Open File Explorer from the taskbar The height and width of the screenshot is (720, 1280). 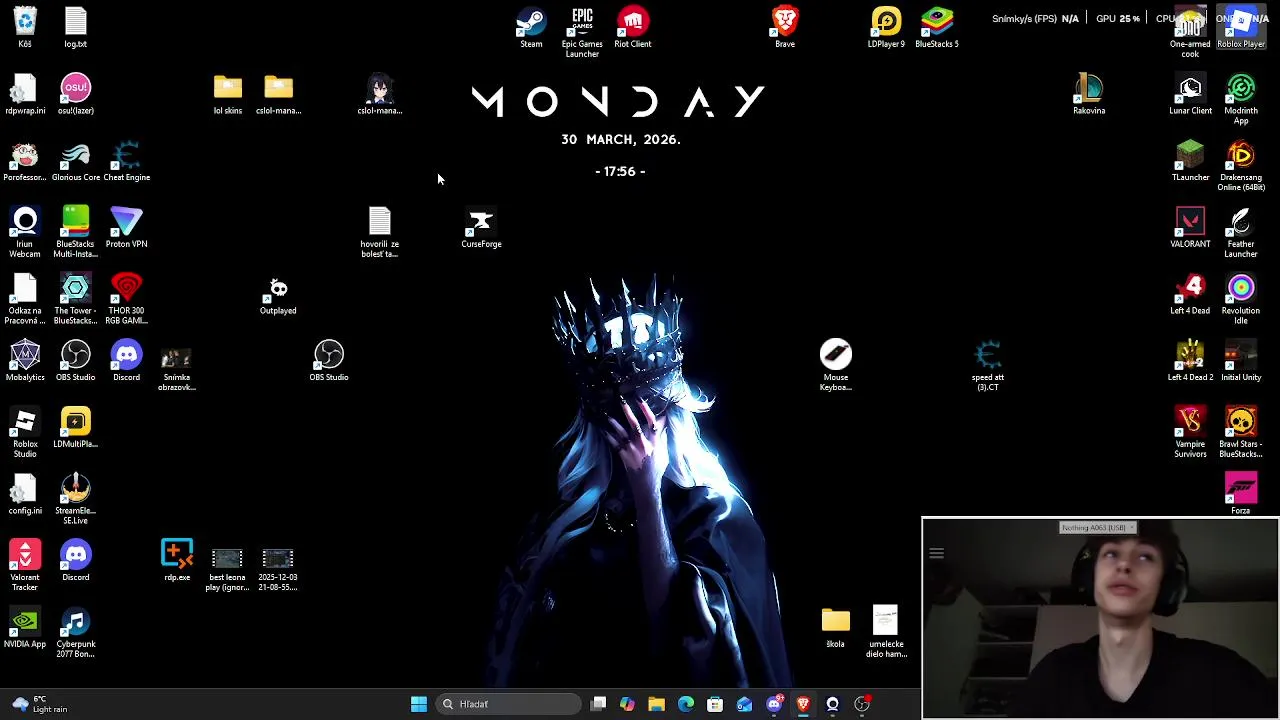click(657, 704)
